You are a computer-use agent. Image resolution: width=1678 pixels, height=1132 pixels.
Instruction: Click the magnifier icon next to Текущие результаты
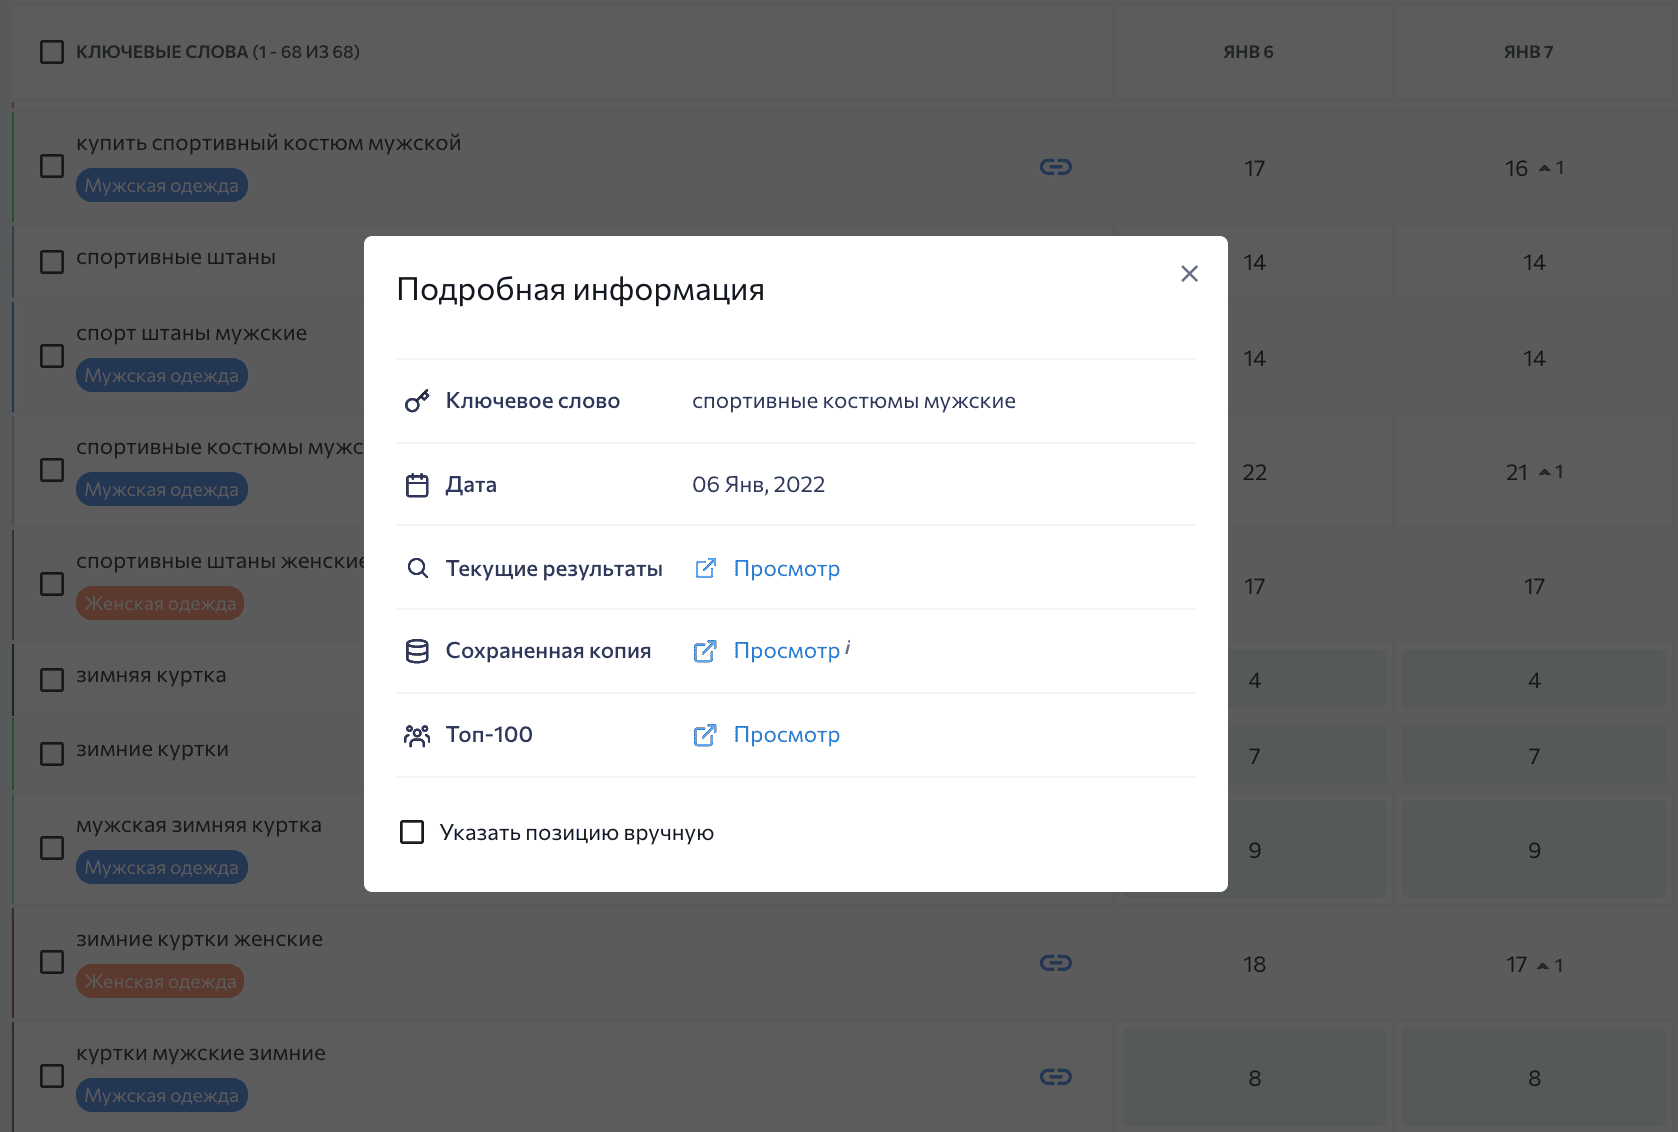coord(417,569)
